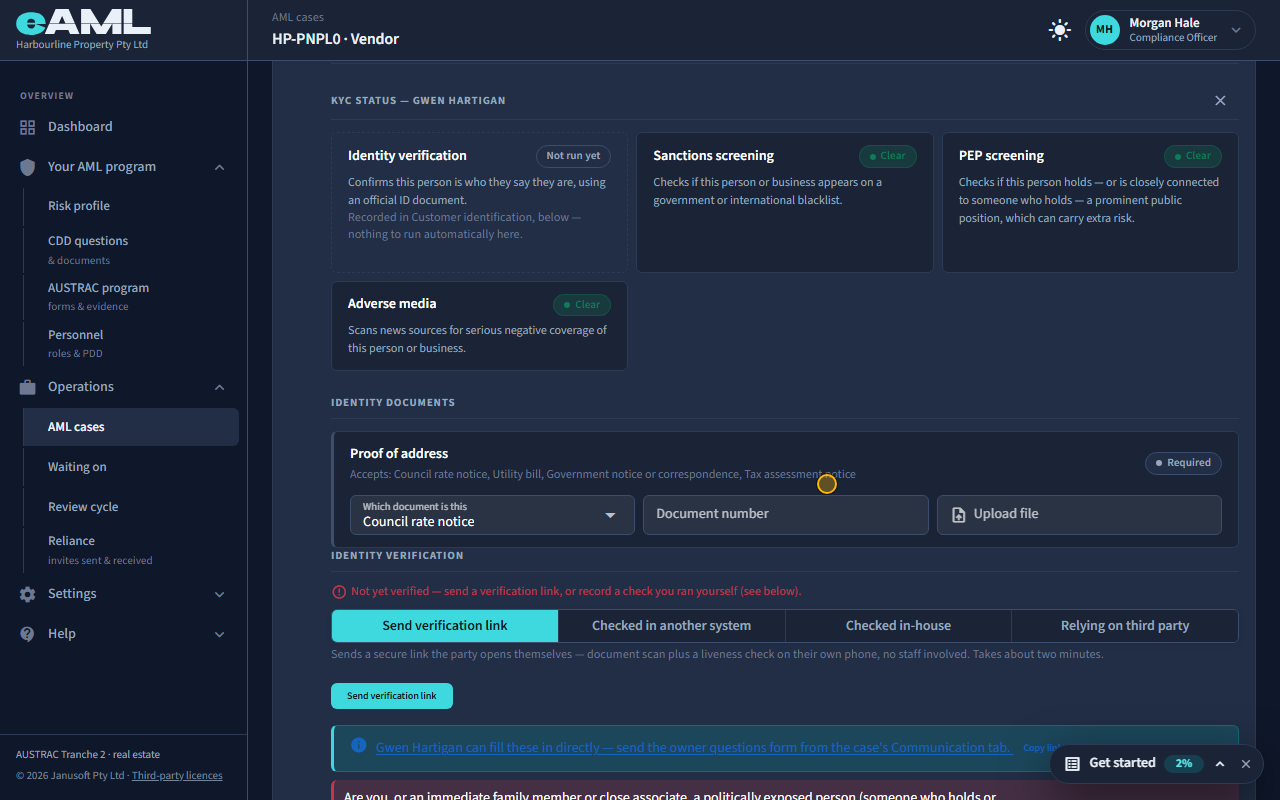
Task: Click the Identity verification Not run yet badge
Action: (x=573, y=156)
